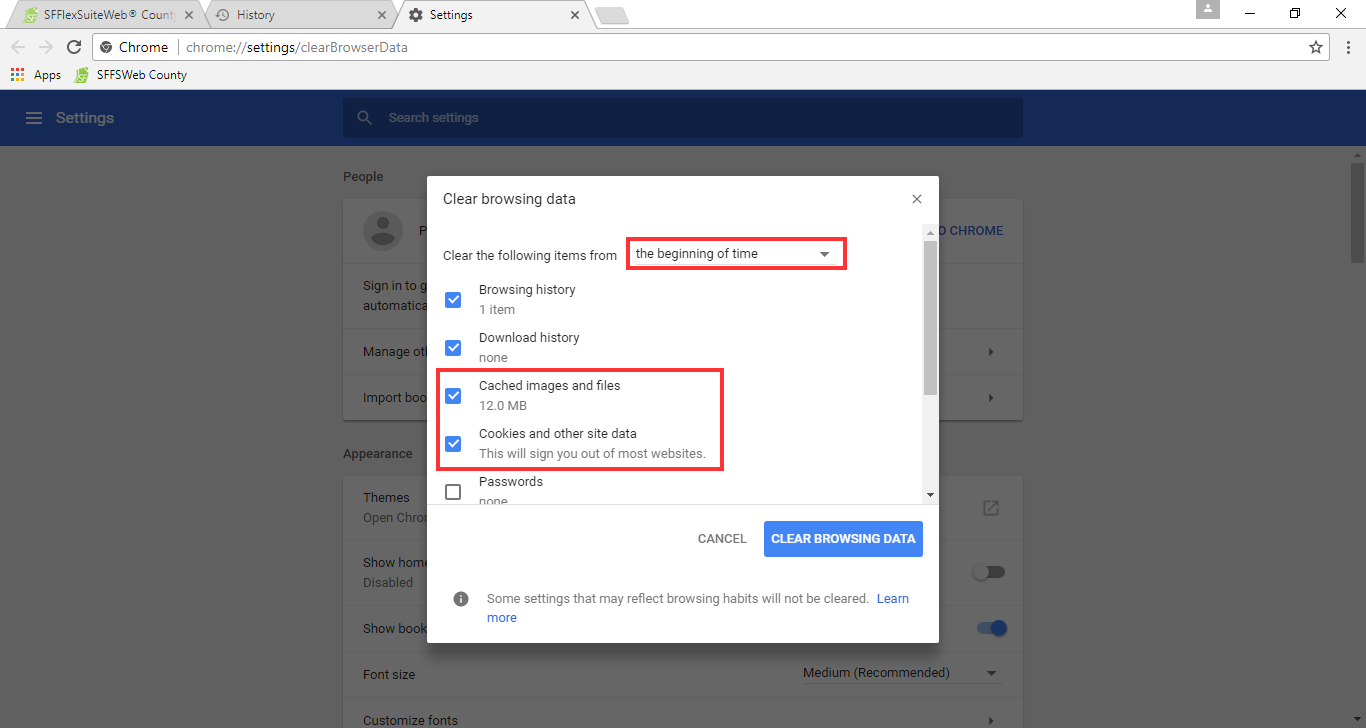1366x728 pixels.
Task: Click the dialog scroll down arrow
Action: [930, 495]
